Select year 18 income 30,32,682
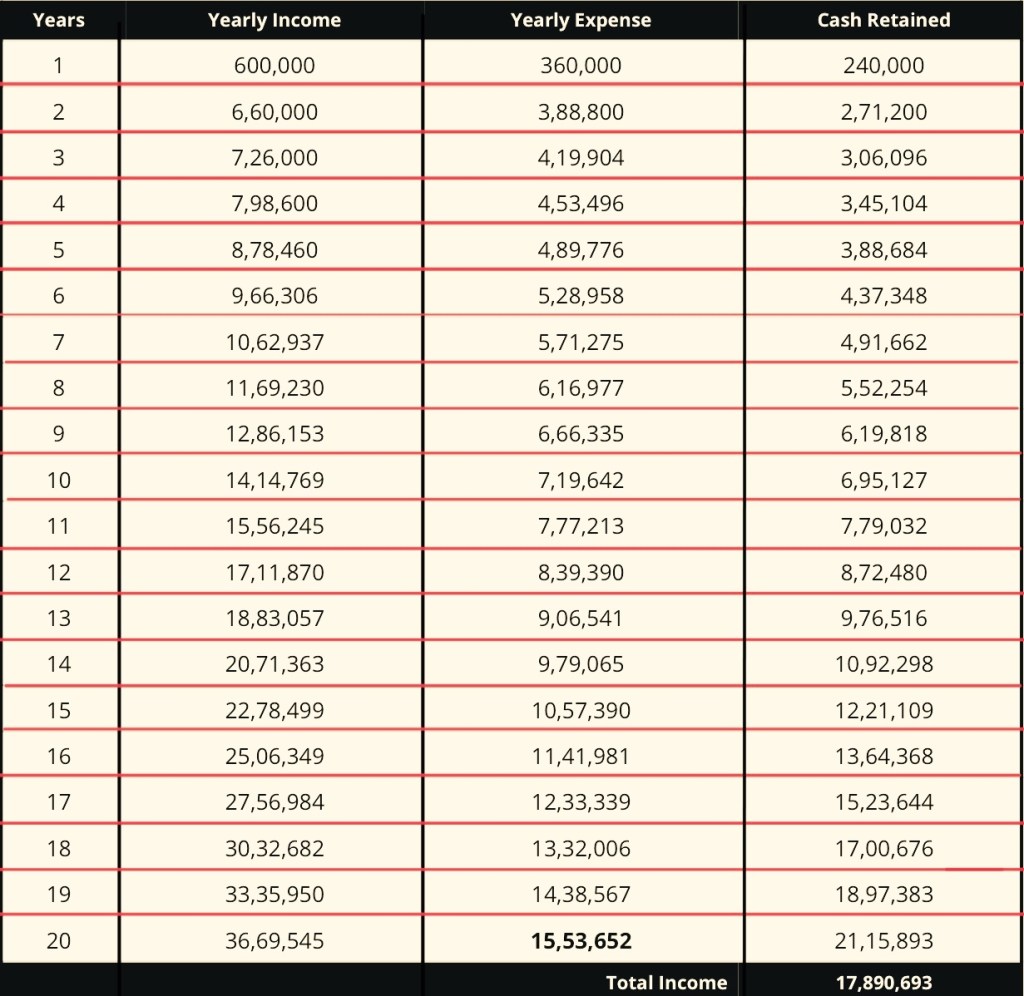Image resolution: width=1024 pixels, height=996 pixels. pyautogui.click(x=274, y=849)
